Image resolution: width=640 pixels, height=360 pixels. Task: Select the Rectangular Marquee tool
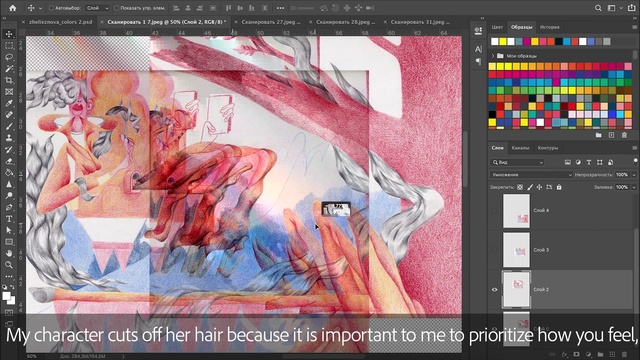[9, 46]
